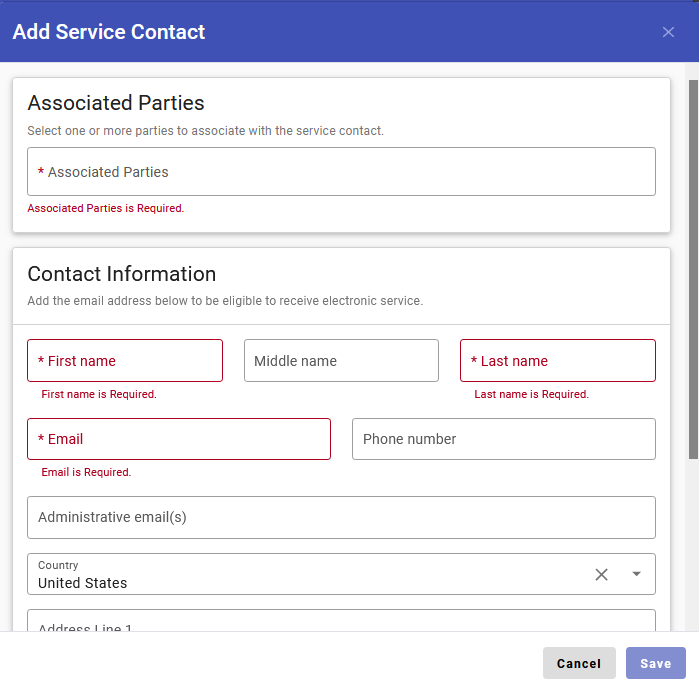The width and height of the screenshot is (699, 691).
Task: Select the Last name input
Action: click(557, 361)
